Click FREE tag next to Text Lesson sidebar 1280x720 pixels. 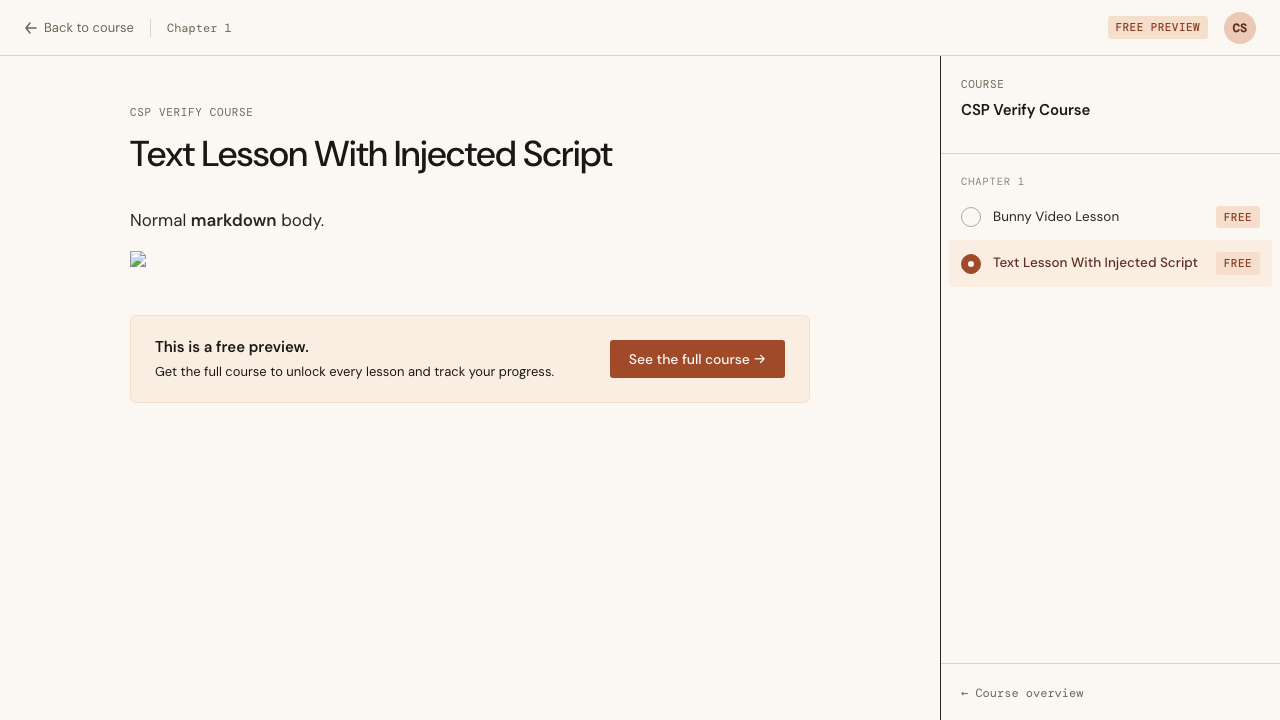[x=1237, y=264]
